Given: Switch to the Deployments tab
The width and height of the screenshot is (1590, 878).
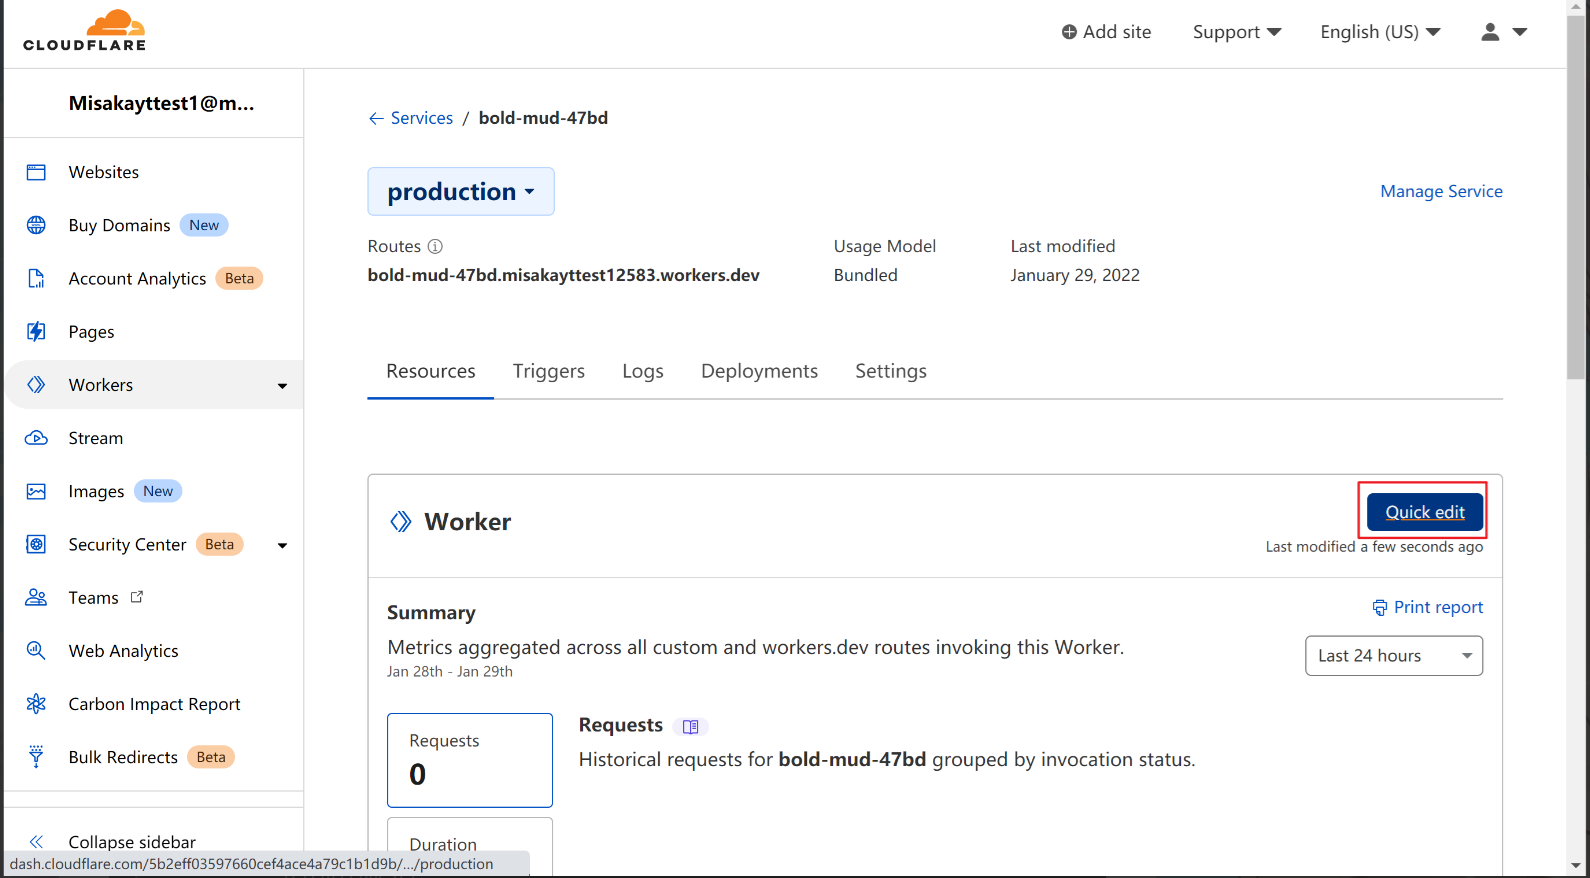Looking at the screenshot, I should [x=759, y=371].
